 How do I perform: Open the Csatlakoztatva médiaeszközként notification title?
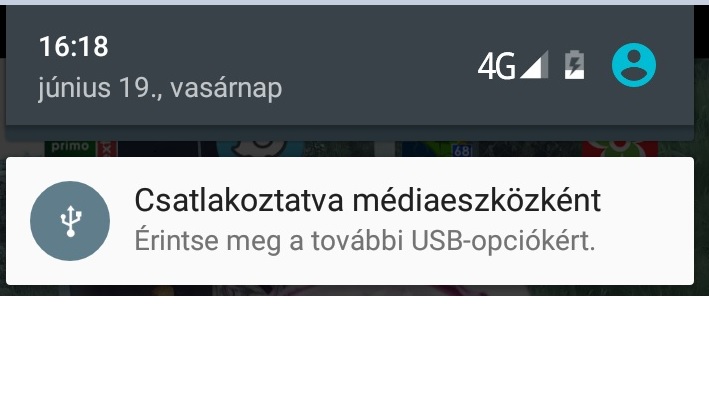368,201
